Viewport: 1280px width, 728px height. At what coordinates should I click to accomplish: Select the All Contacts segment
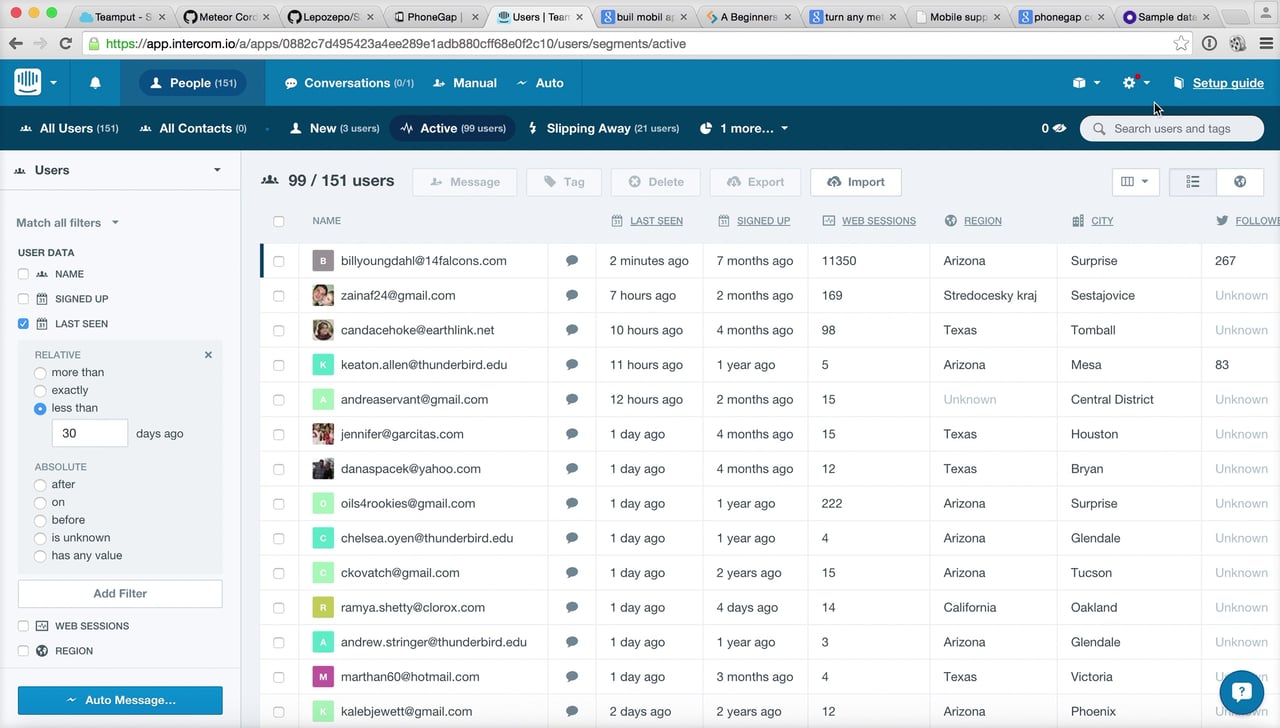[x=193, y=128]
